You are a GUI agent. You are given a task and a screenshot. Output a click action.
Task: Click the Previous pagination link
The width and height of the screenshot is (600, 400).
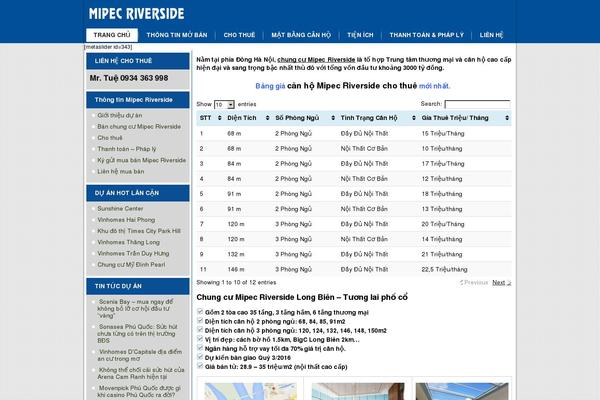point(474,282)
